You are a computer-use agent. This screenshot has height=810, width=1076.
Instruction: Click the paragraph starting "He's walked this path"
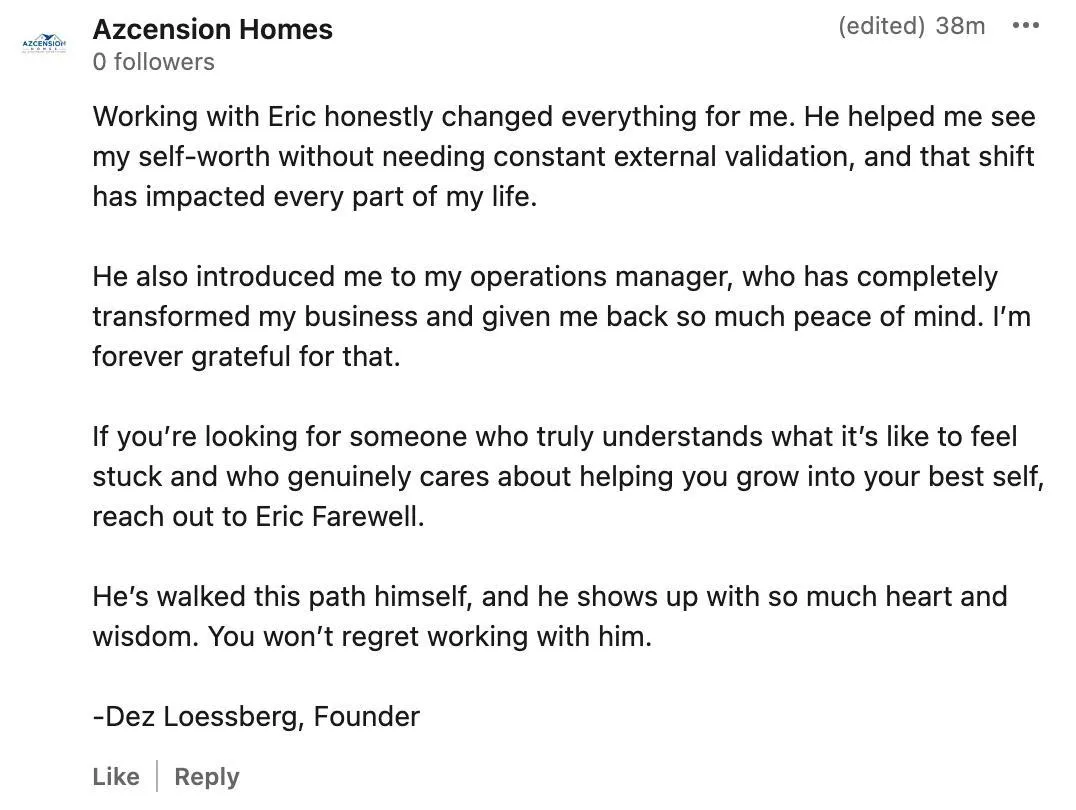(x=550, y=616)
